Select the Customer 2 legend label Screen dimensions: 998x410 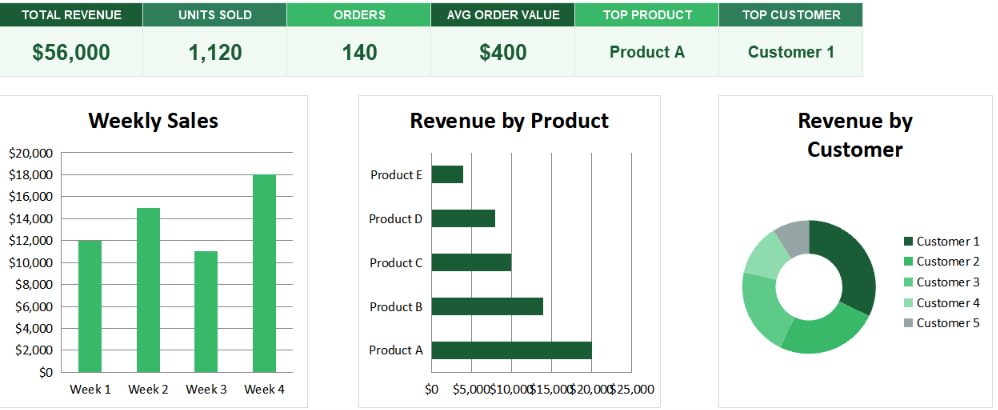[948, 262]
